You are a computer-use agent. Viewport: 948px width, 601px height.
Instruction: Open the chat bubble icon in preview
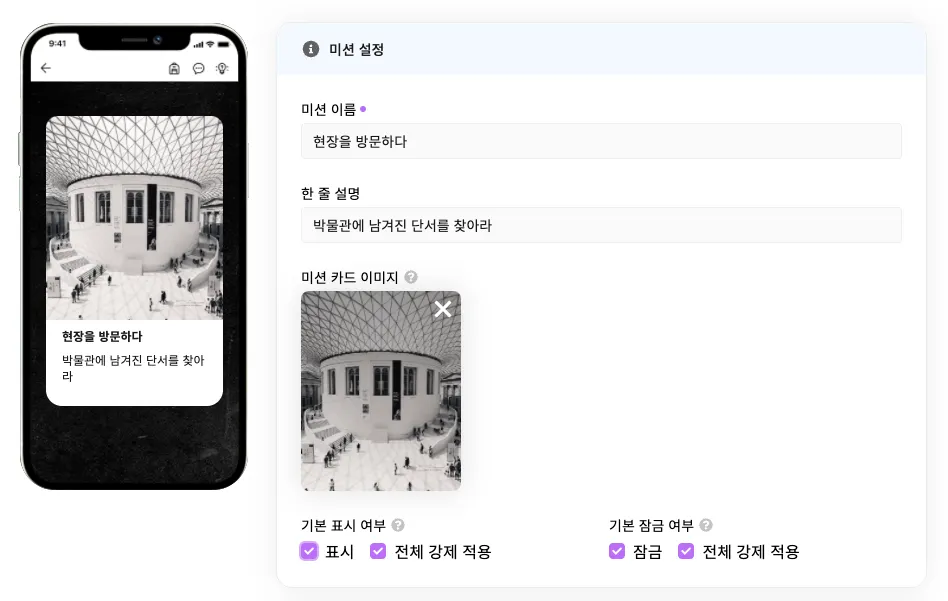click(x=198, y=68)
